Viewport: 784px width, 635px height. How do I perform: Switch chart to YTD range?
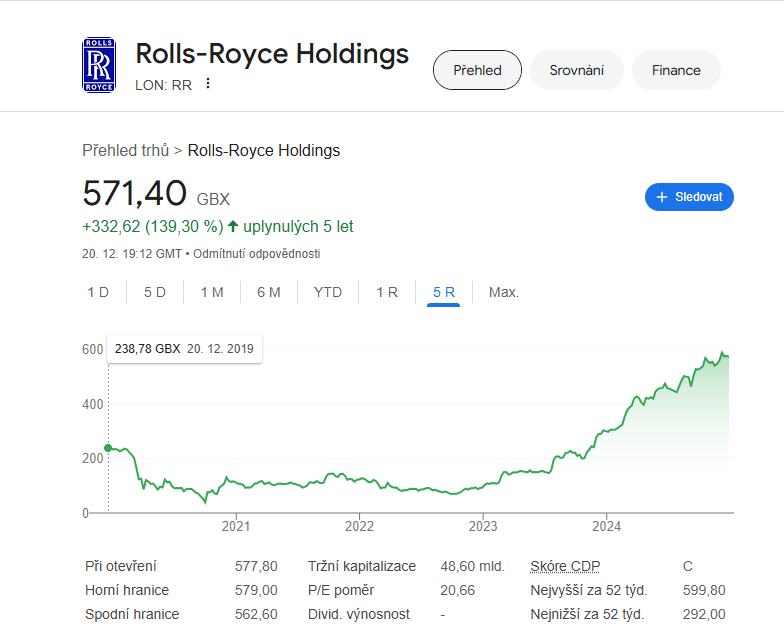coord(328,292)
